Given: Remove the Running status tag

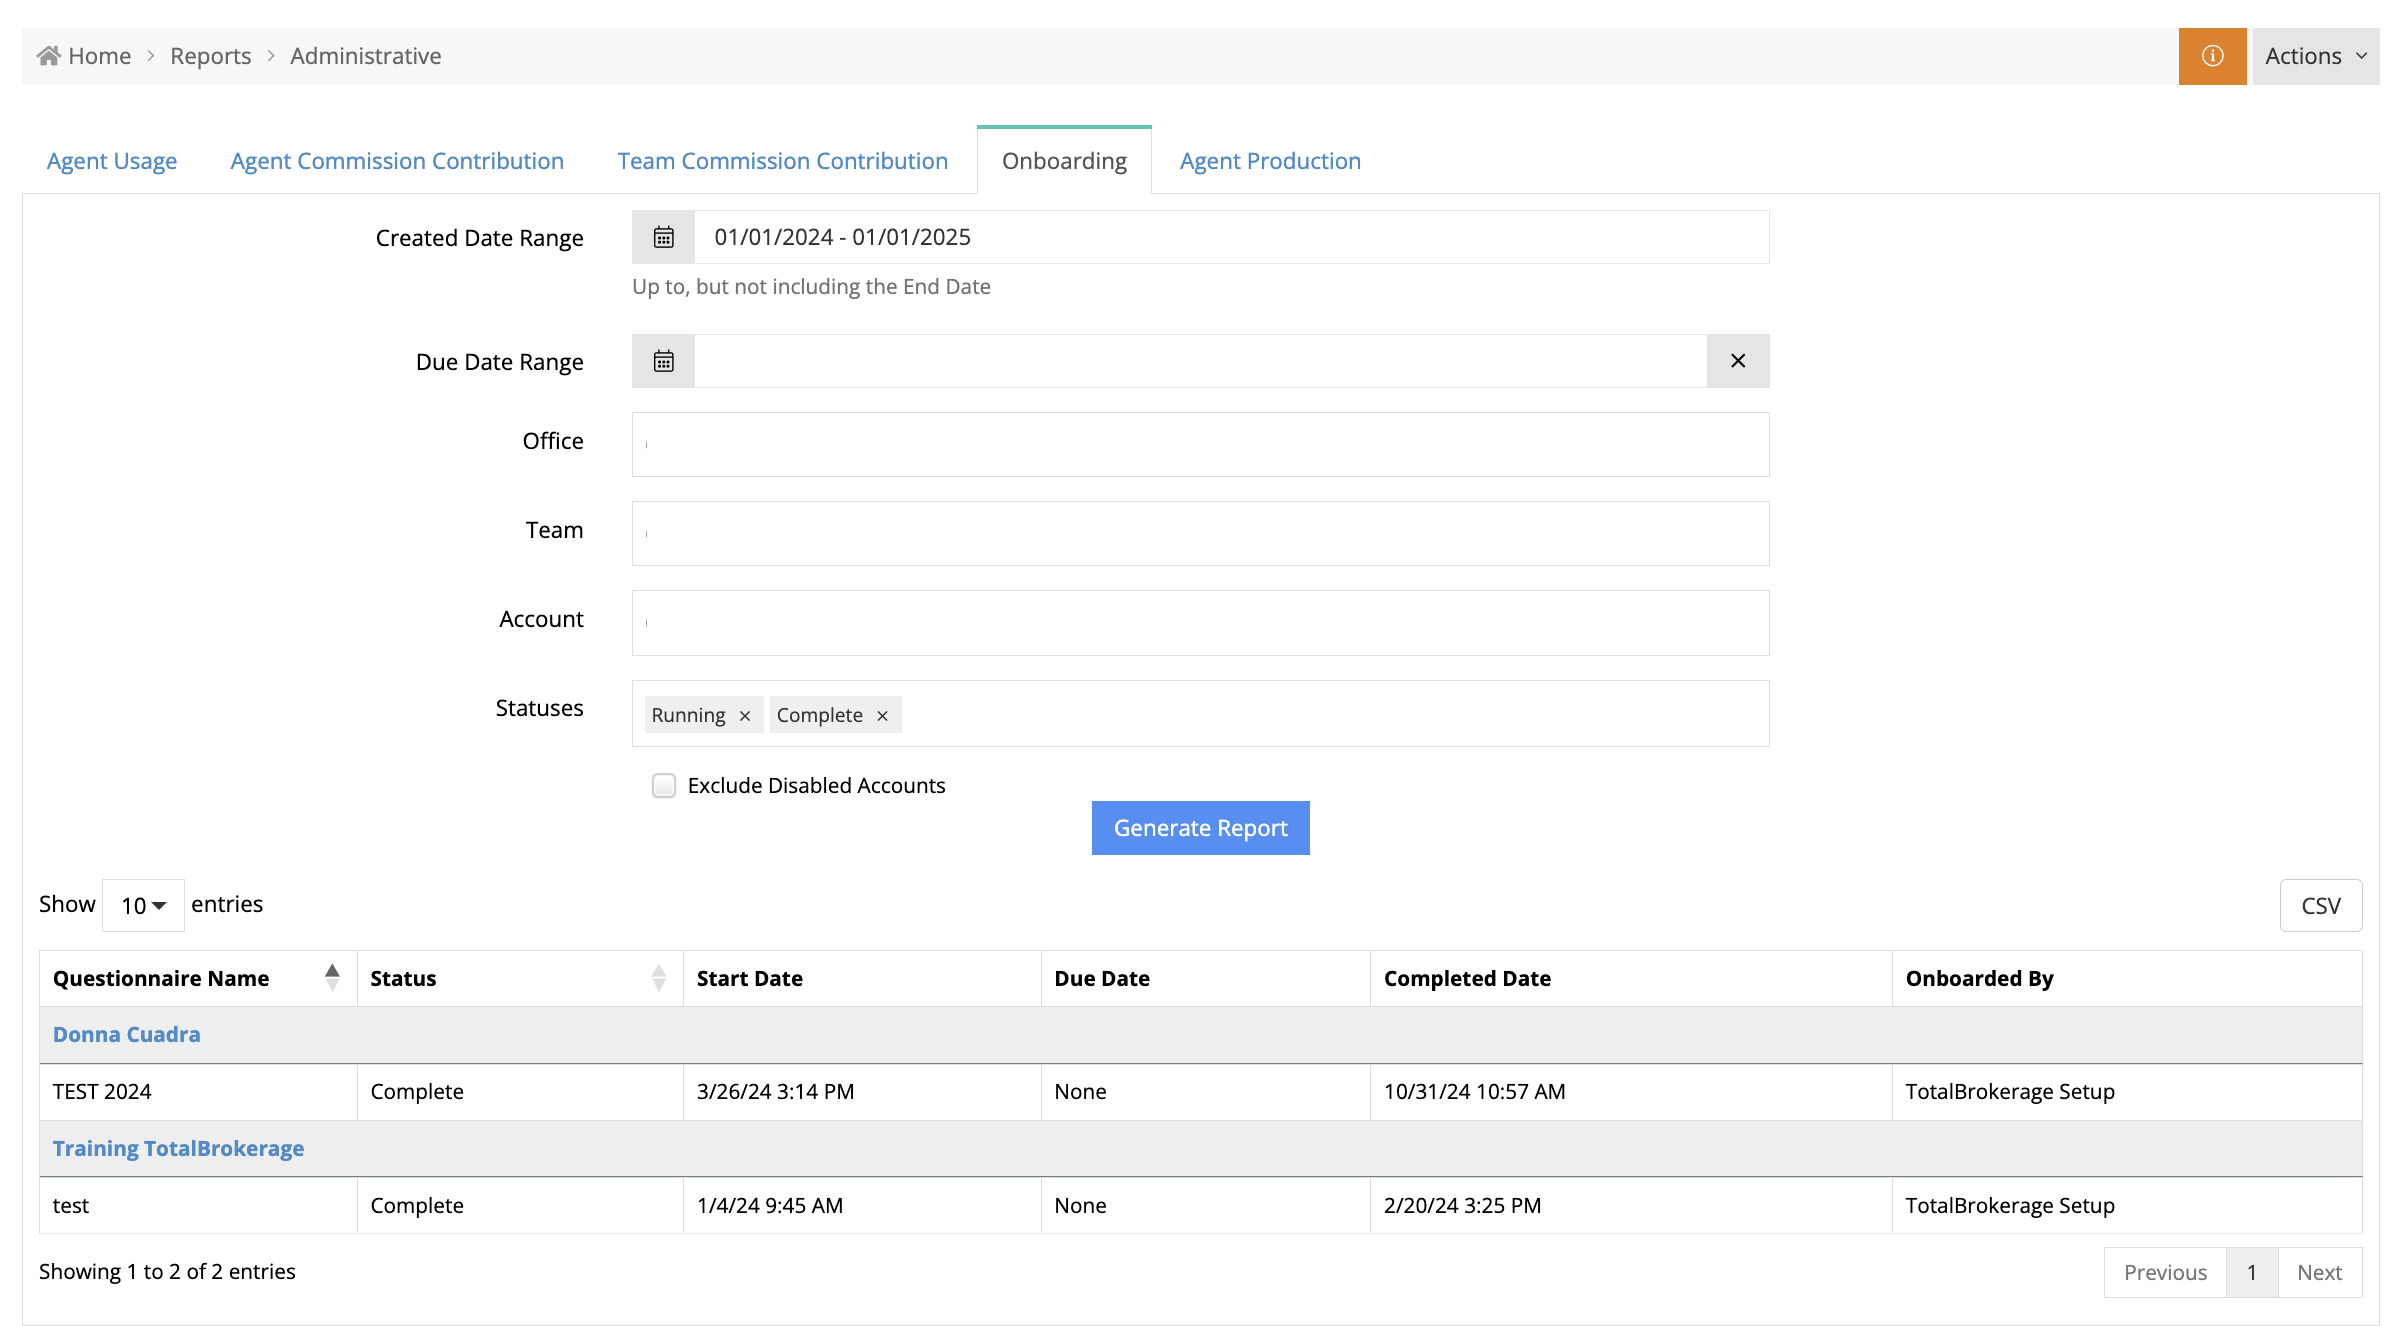Looking at the screenshot, I should pyautogui.click(x=745, y=716).
